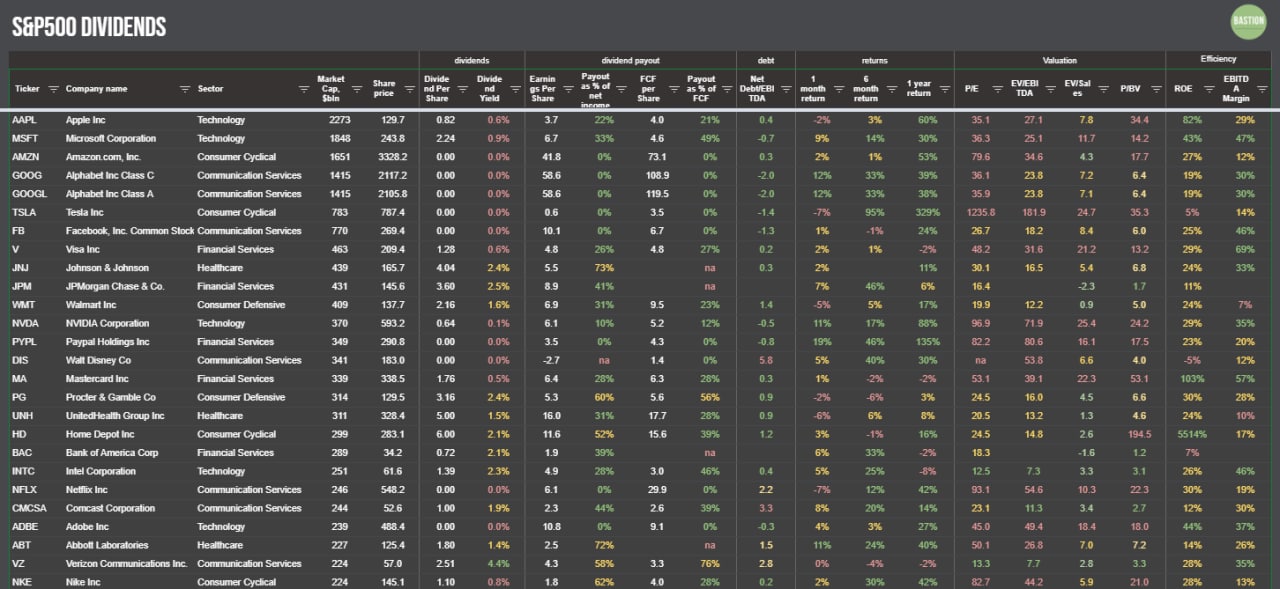The image size is (1280, 589).
Task: Select the dividends group header
Action: (471, 60)
